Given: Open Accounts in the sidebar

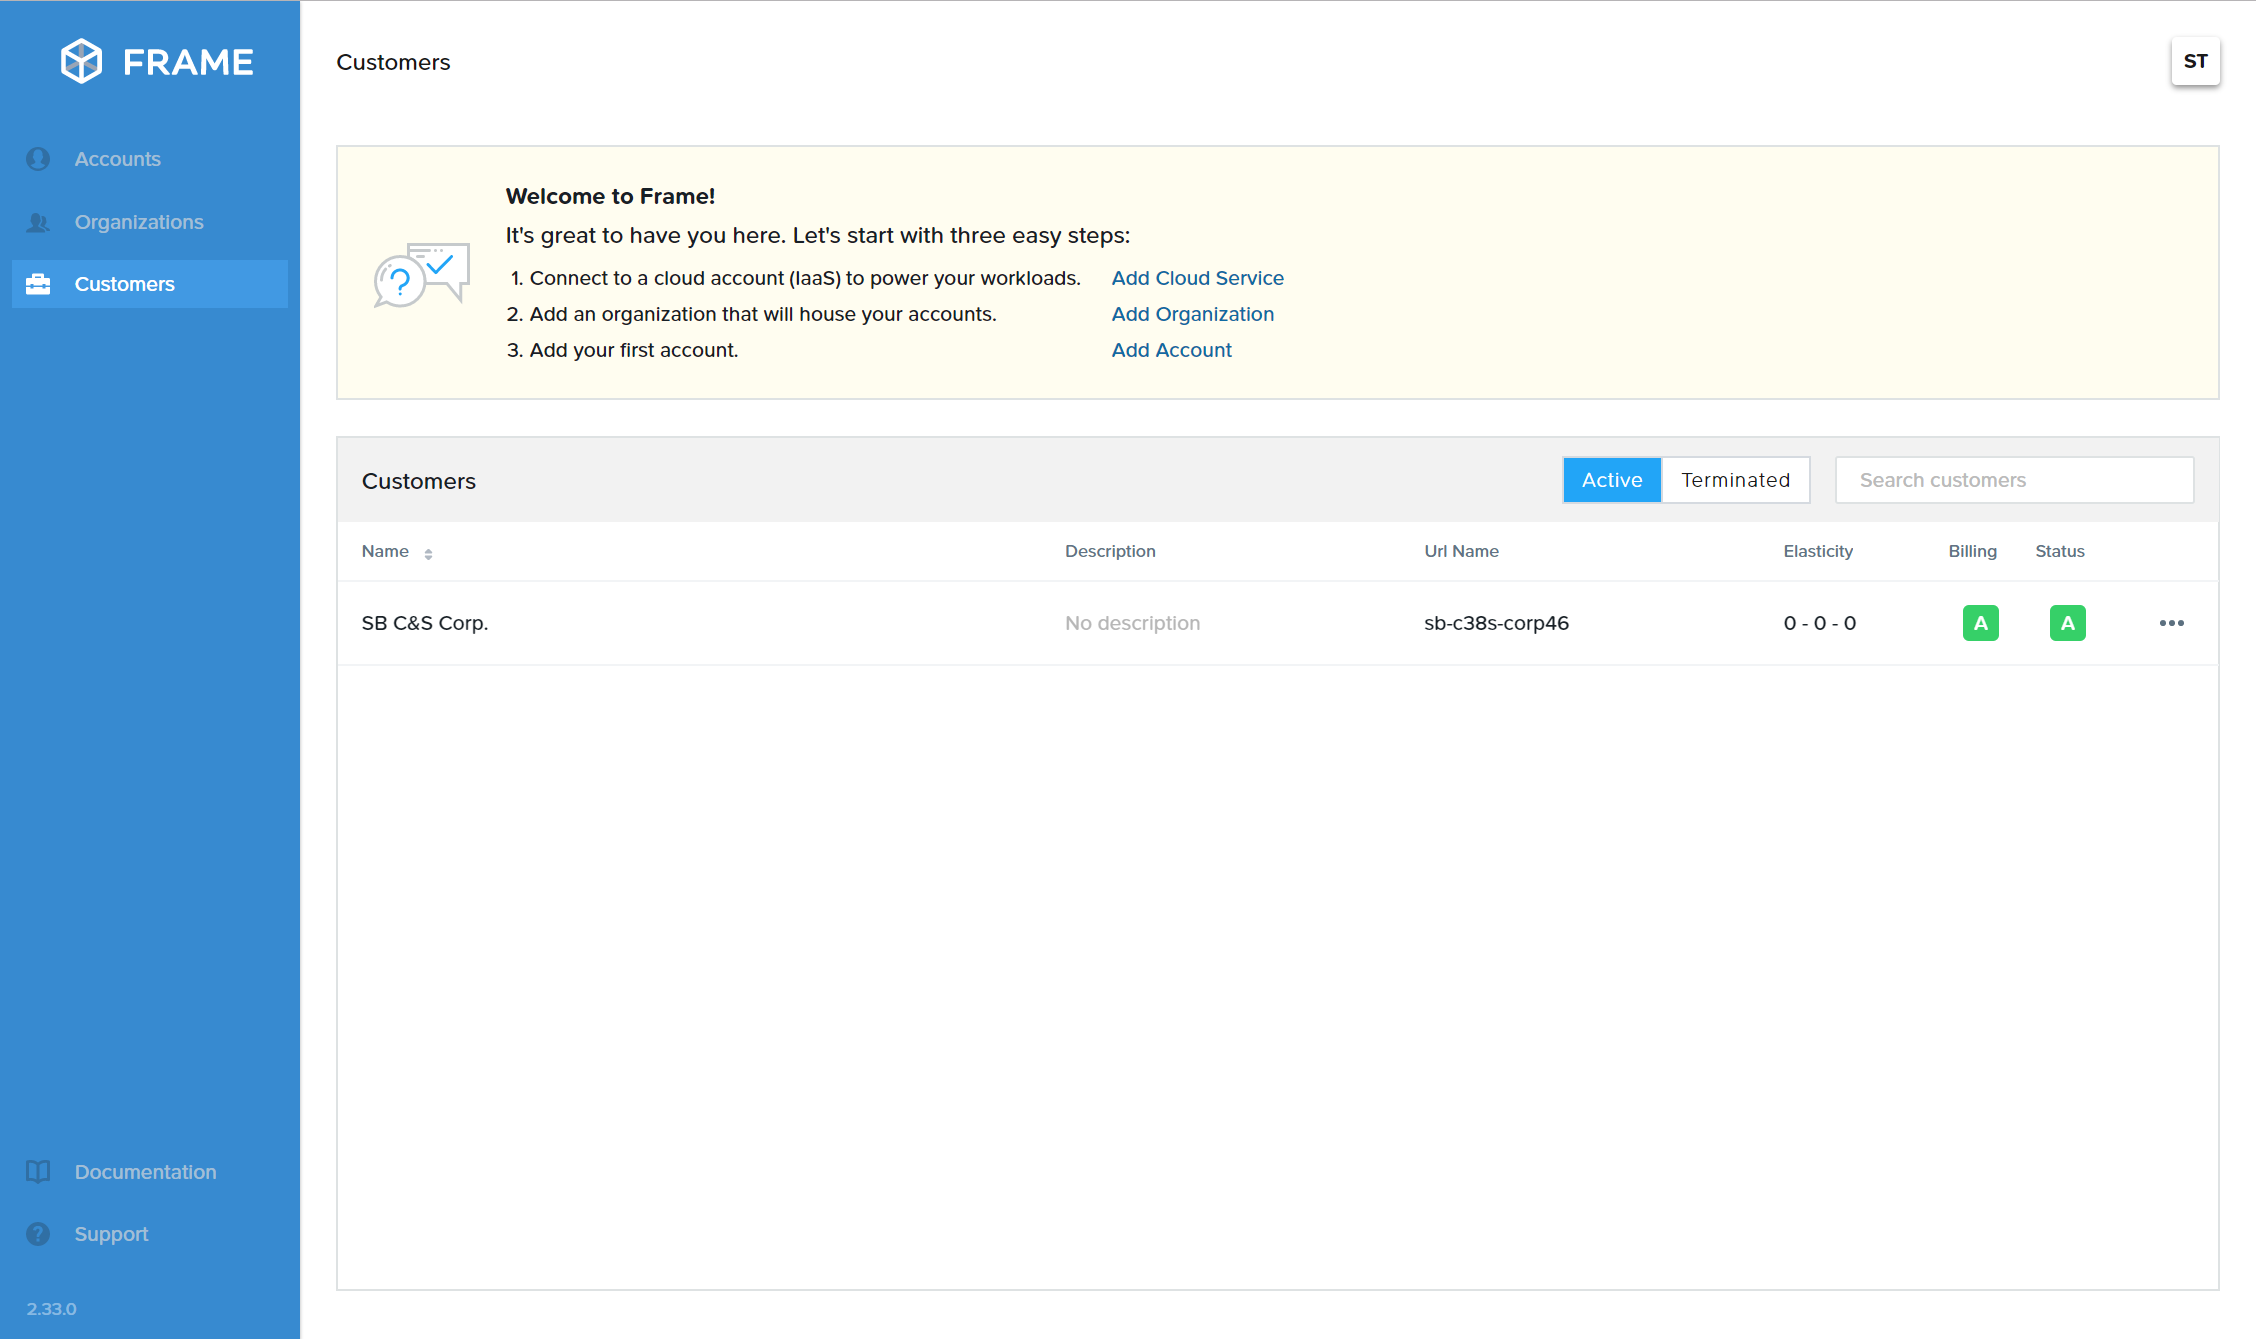Looking at the screenshot, I should [x=150, y=159].
